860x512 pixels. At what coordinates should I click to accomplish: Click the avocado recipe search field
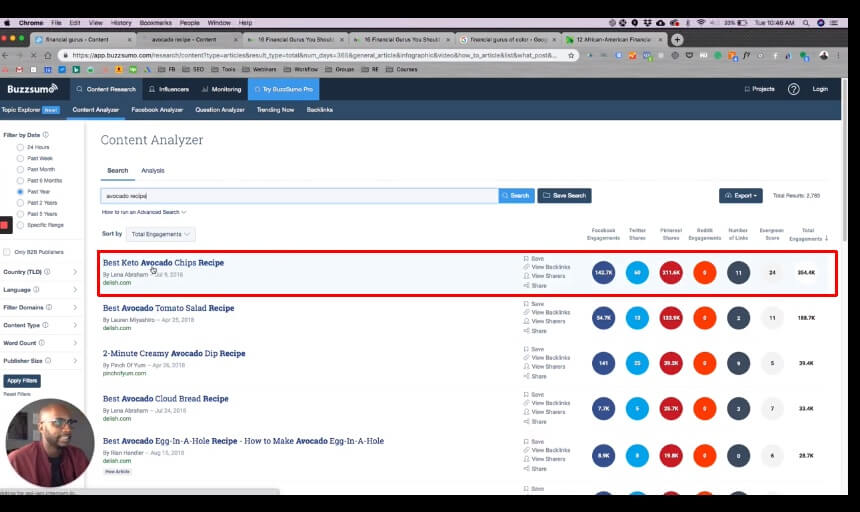pos(299,196)
